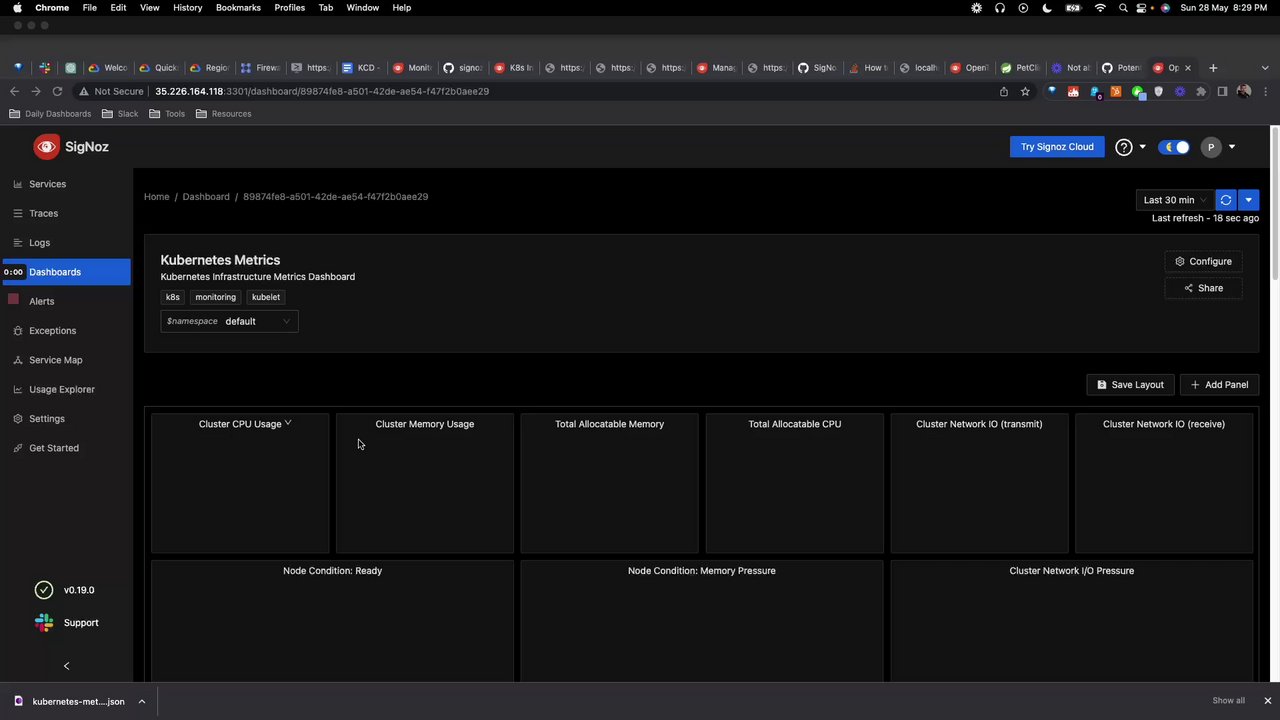Open Get Started via its rocket sidebar icon
Image resolution: width=1280 pixels, height=720 pixels.
click(x=17, y=448)
